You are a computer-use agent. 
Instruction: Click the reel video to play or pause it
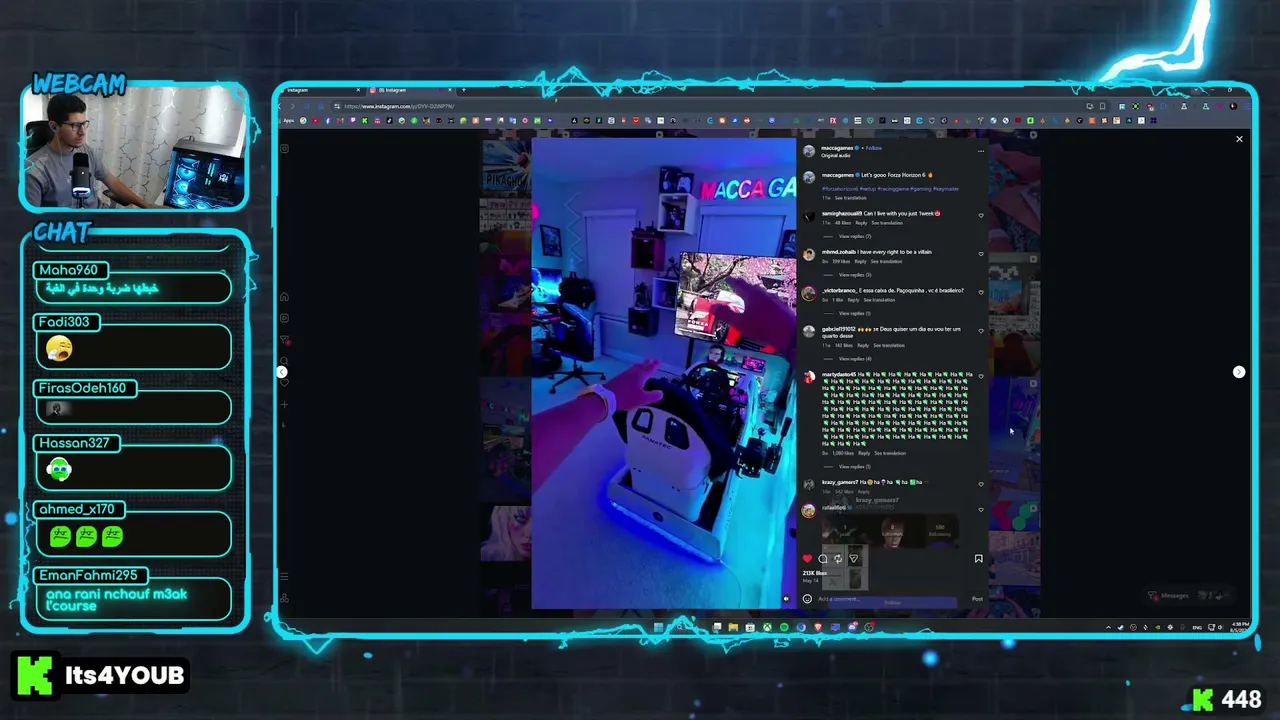[x=664, y=373]
